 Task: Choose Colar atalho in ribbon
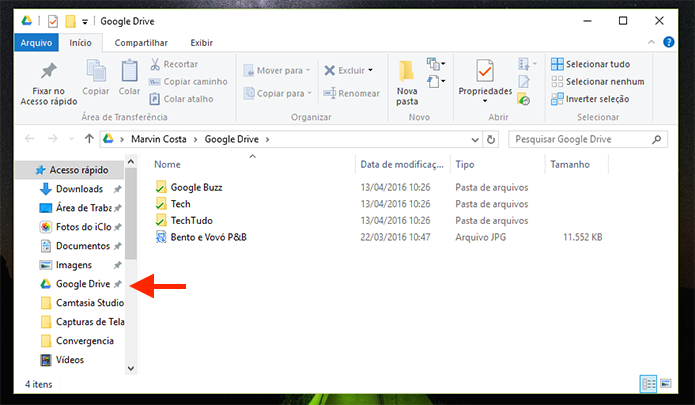click(x=181, y=99)
